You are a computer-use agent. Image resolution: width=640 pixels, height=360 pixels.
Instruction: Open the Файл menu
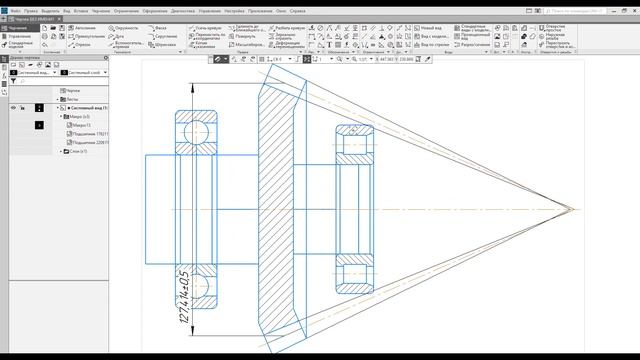point(16,11)
